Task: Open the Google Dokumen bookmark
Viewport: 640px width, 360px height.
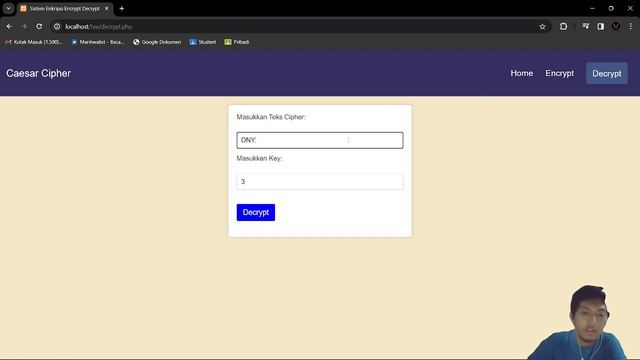Action: (157, 42)
